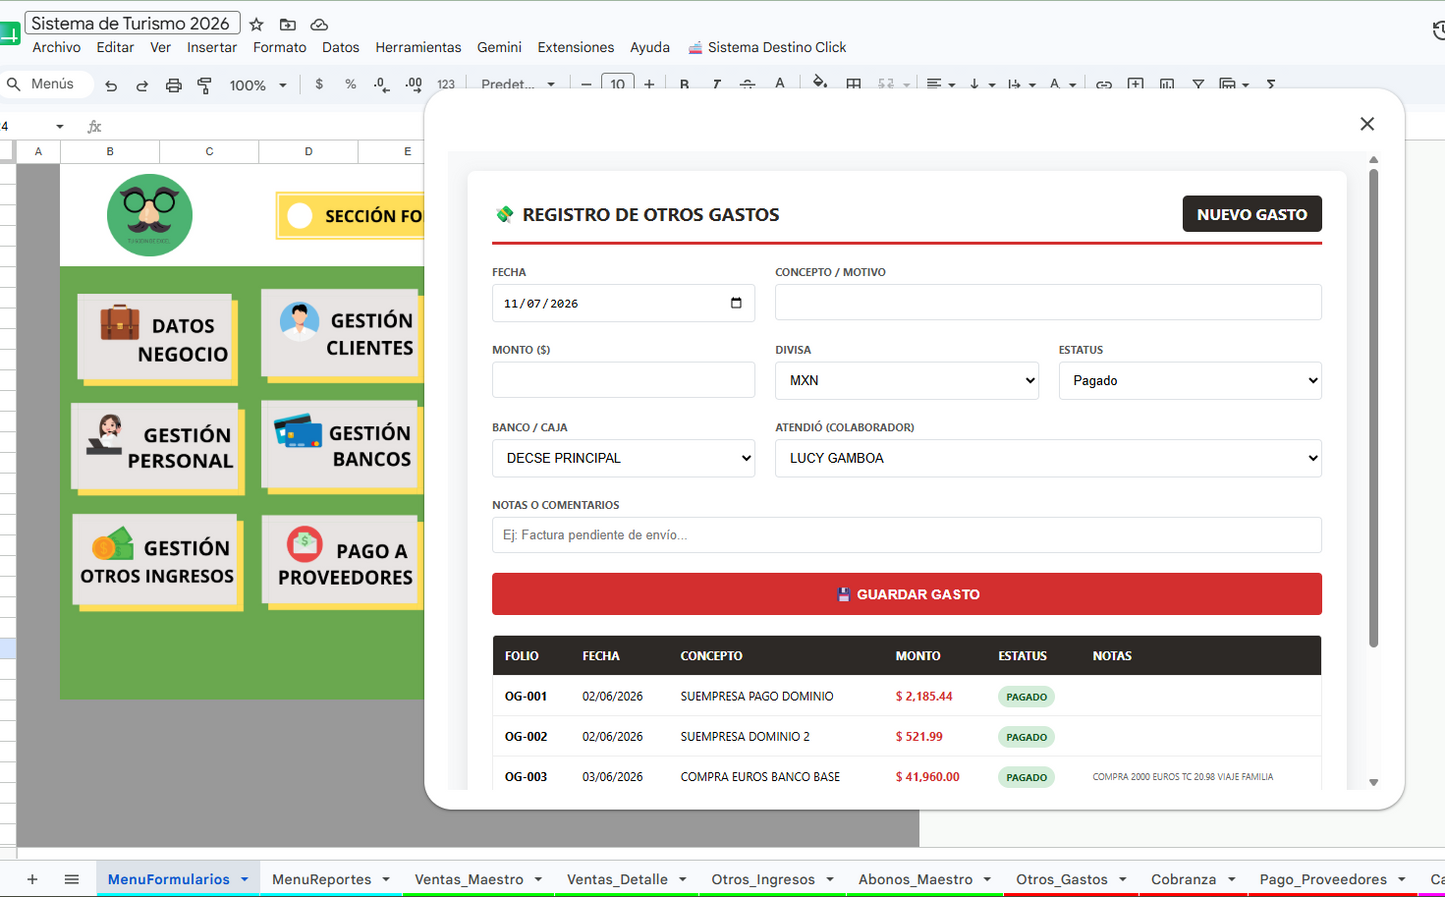The width and height of the screenshot is (1445, 897).
Task: Switch to the Ventas_Maestro sheet tab
Action: pyautogui.click(x=469, y=879)
